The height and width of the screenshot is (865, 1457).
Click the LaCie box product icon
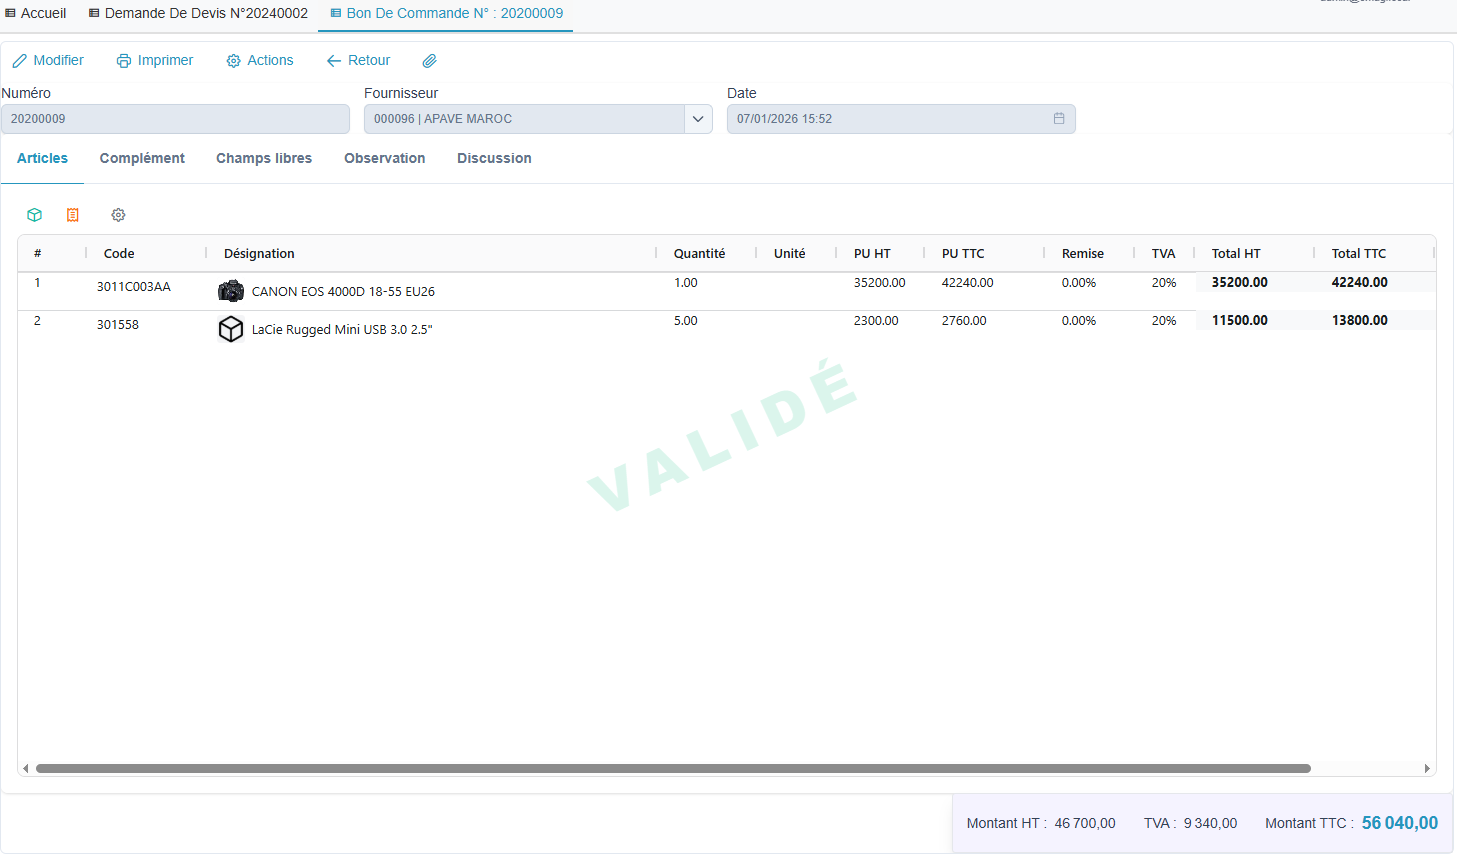[231, 329]
